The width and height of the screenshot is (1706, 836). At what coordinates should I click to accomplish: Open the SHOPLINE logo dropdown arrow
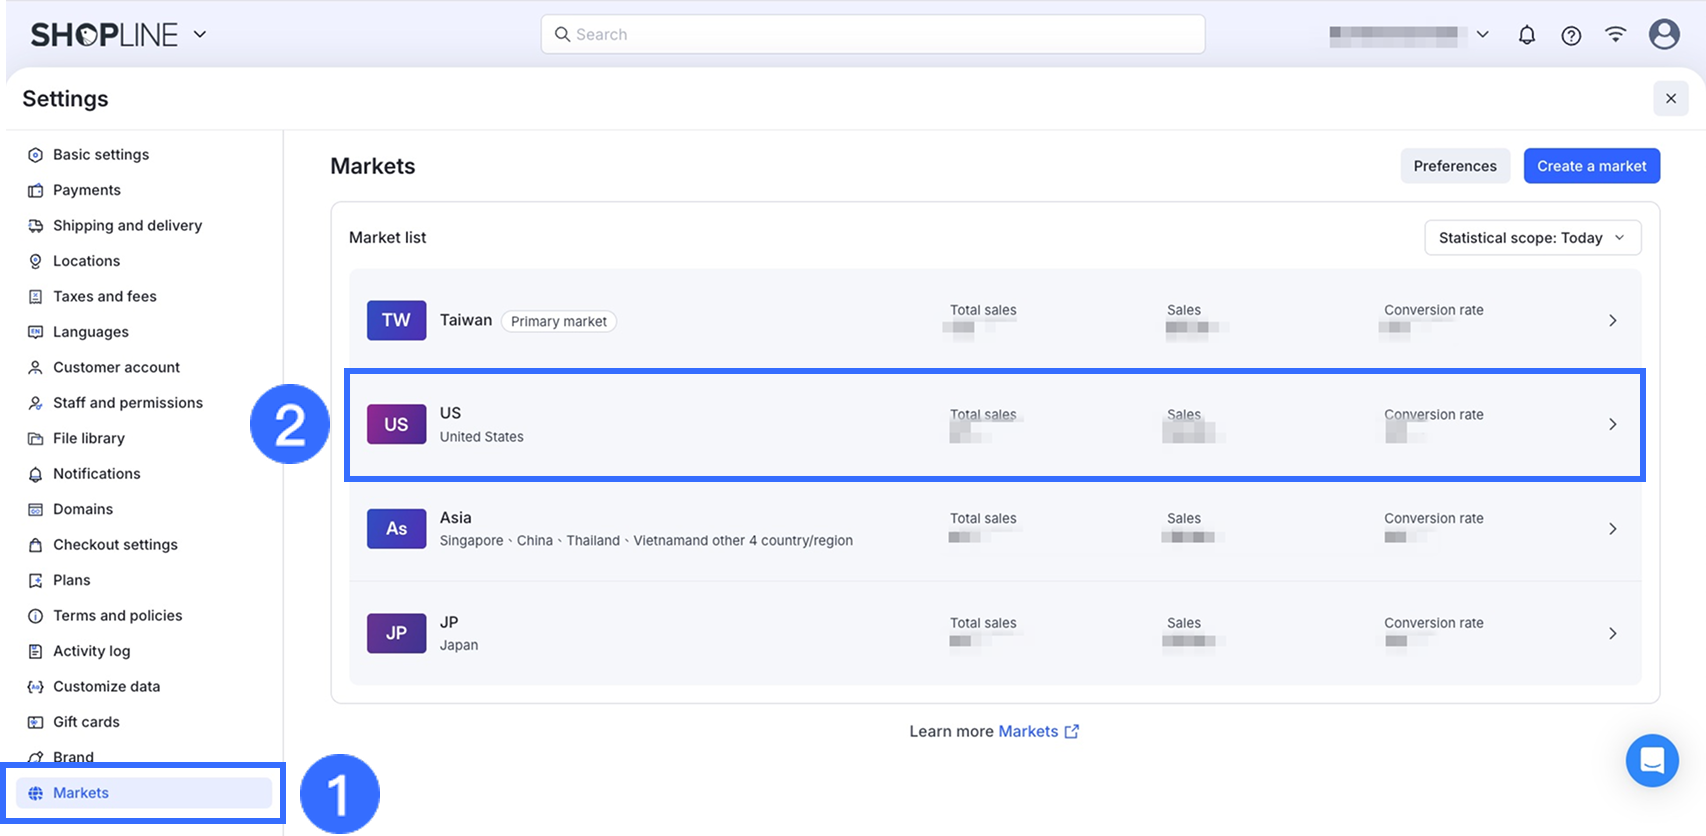pos(200,34)
